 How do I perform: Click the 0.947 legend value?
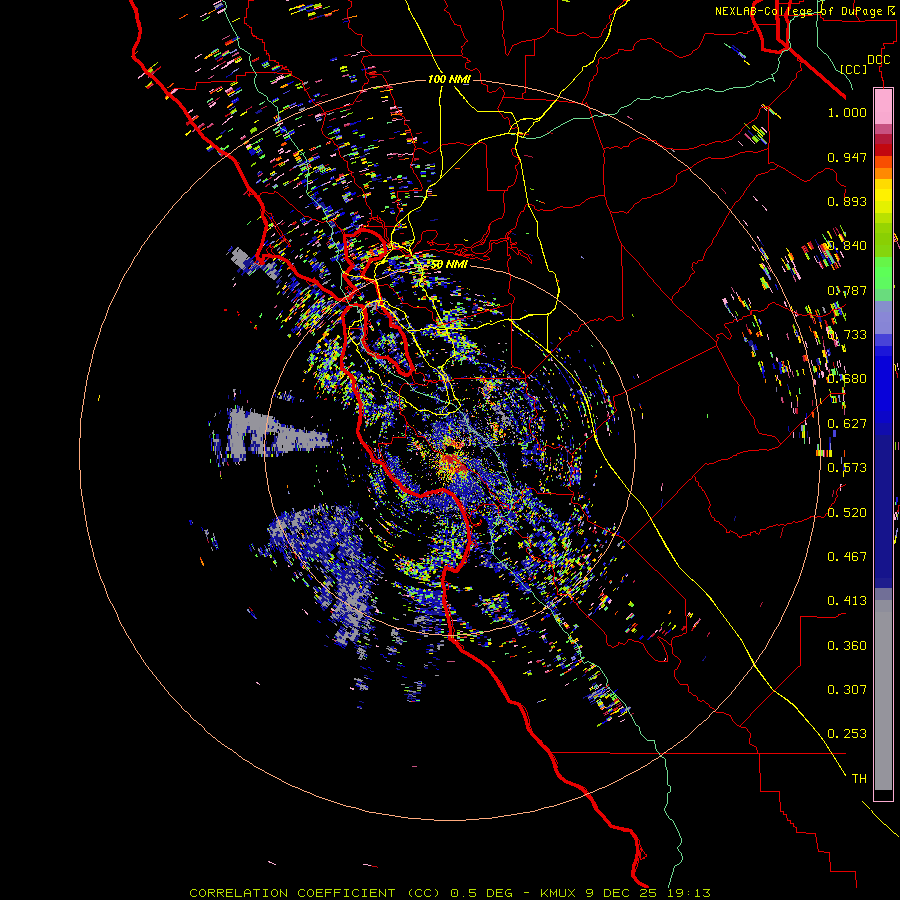point(847,157)
